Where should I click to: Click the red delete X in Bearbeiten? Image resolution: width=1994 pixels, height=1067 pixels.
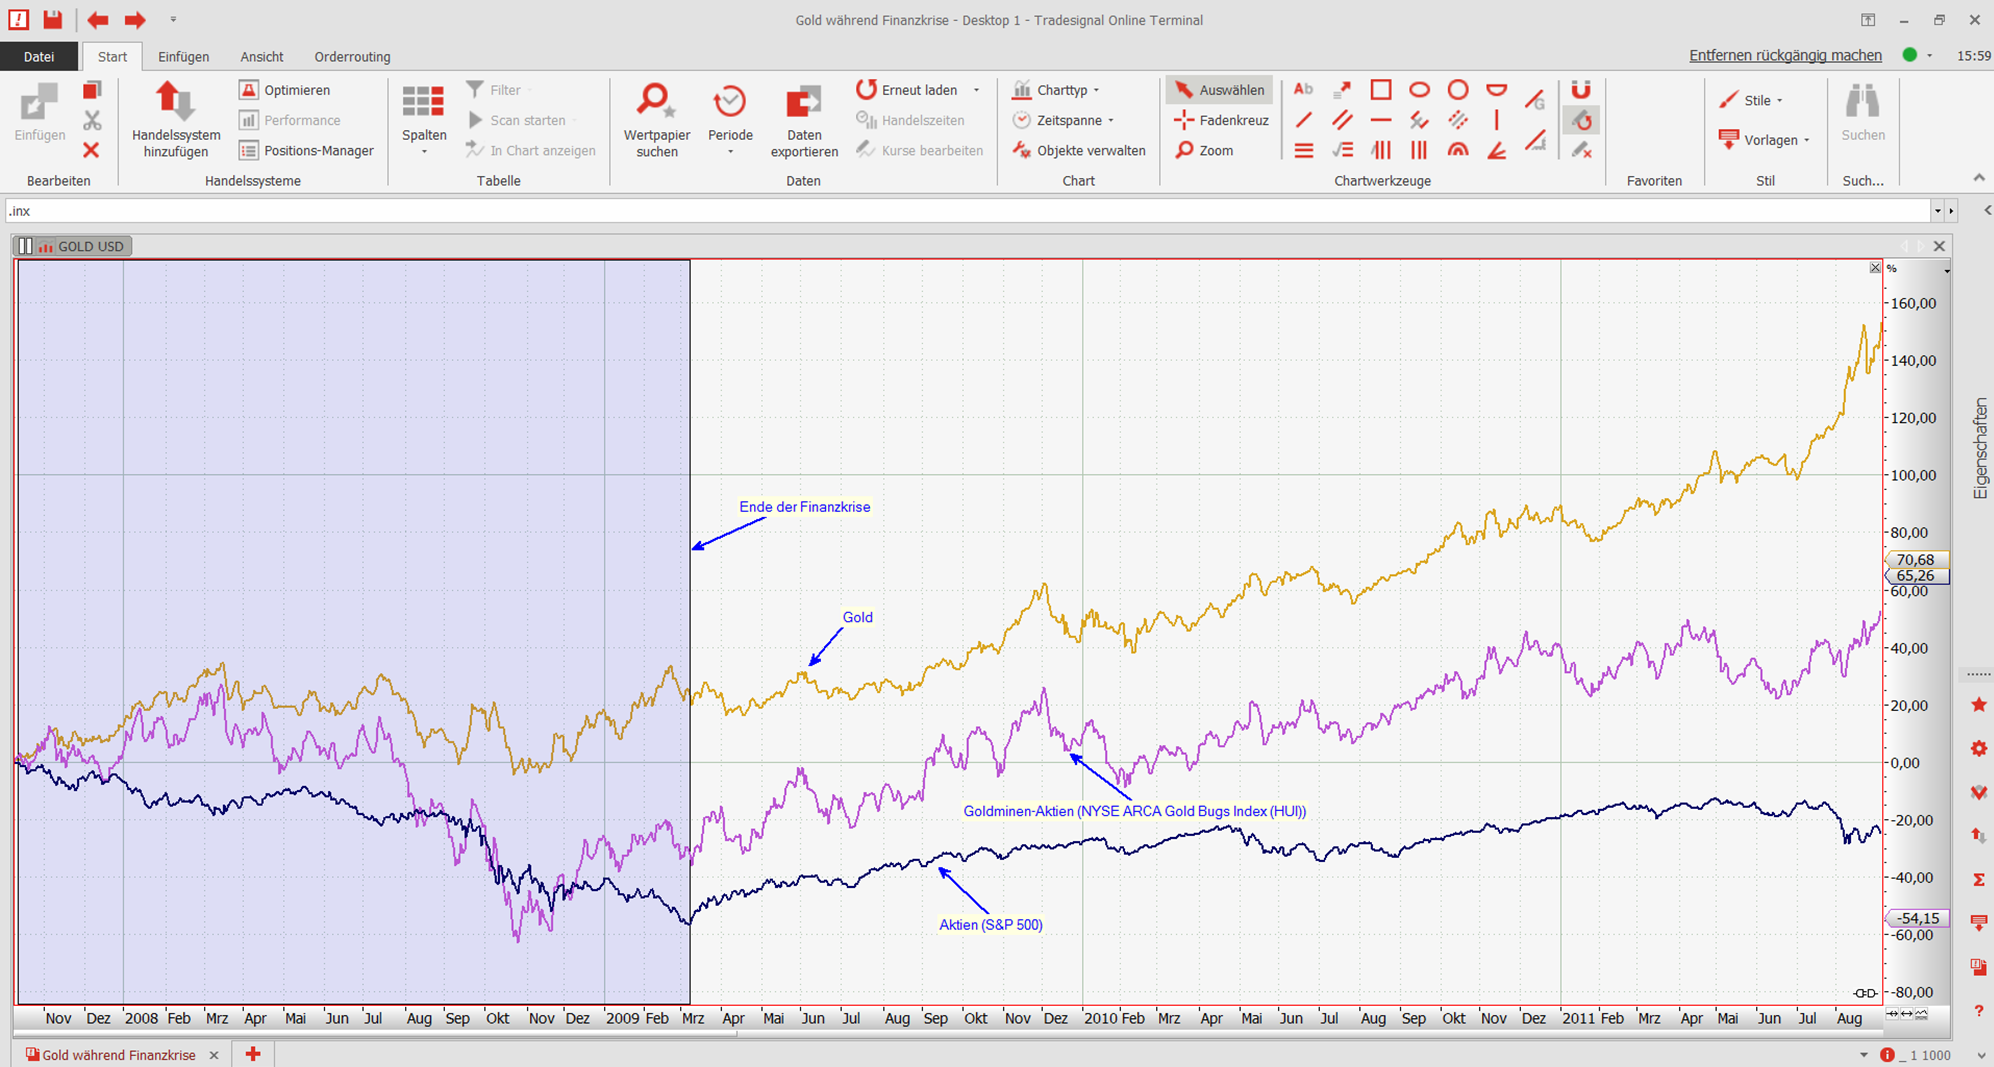91,150
